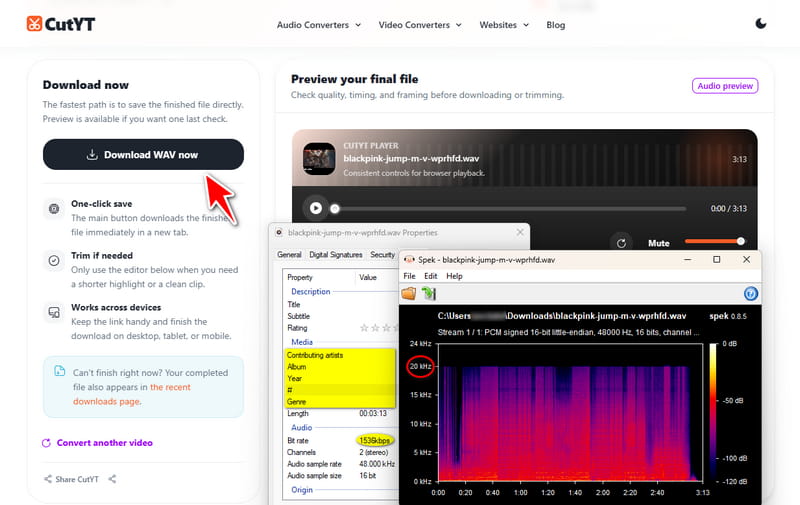This screenshot has width=800, height=505.
Task: Click the replay circular arrow icon
Action: pos(621,243)
